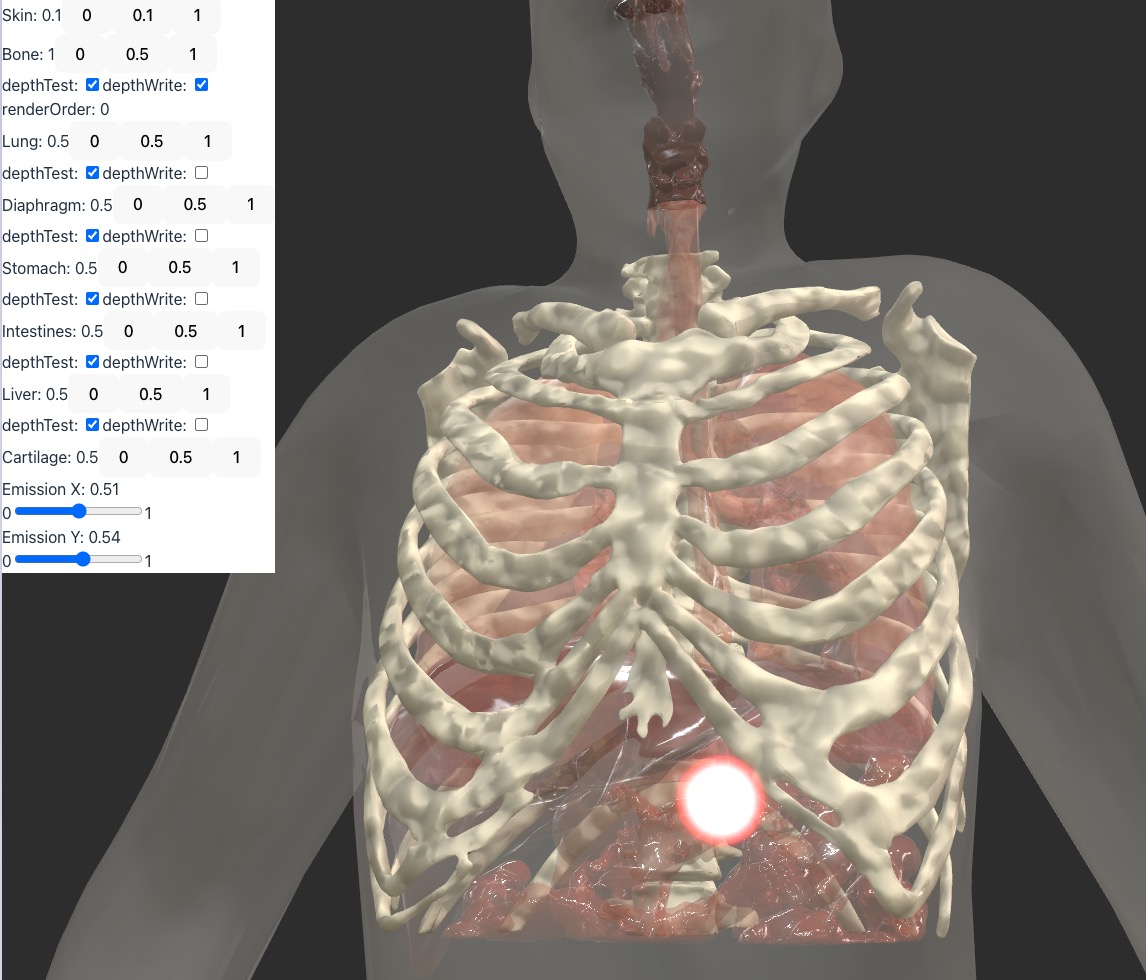Uncheck Bone depthTest checkbox
This screenshot has width=1146, height=980.
point(92,85)
